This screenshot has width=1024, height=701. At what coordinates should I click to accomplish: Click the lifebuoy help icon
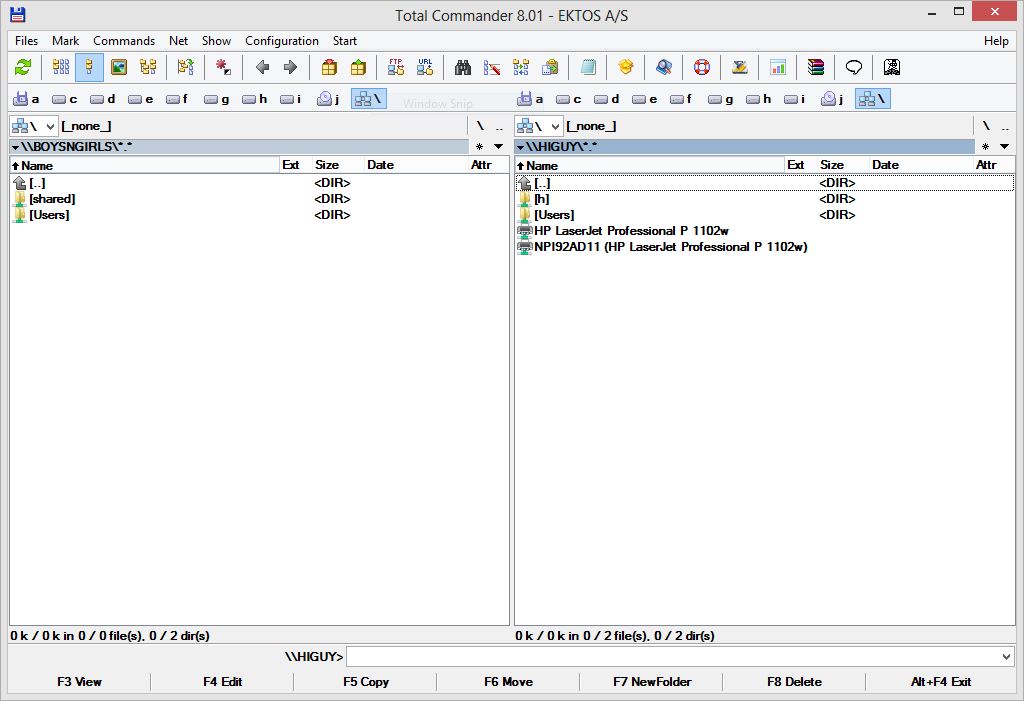[702, 67]
